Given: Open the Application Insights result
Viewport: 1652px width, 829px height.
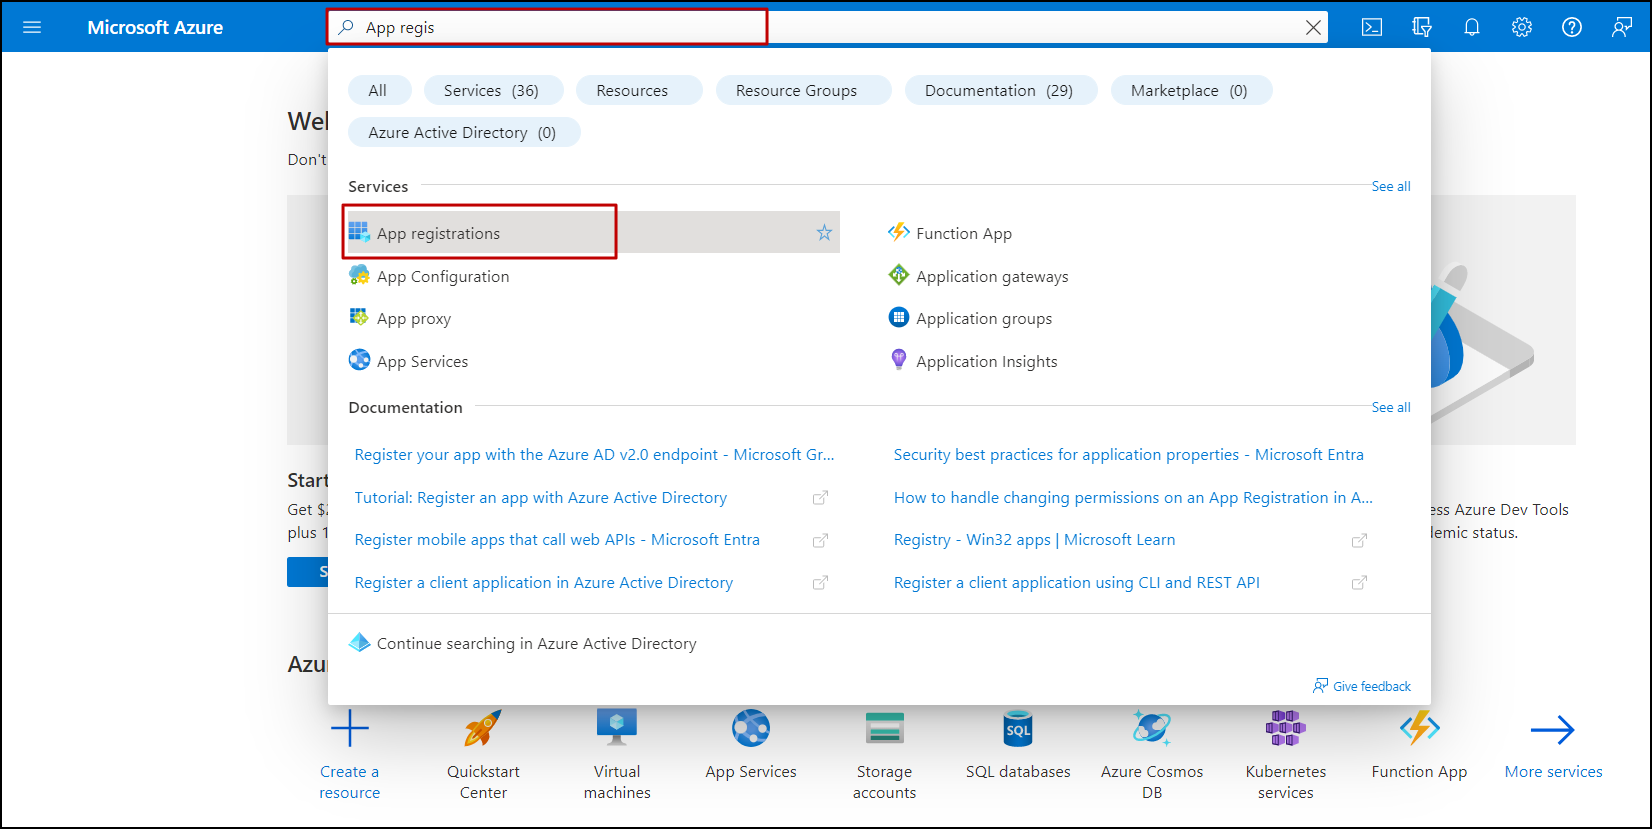Looking at the screenshot, I should 986,361.
